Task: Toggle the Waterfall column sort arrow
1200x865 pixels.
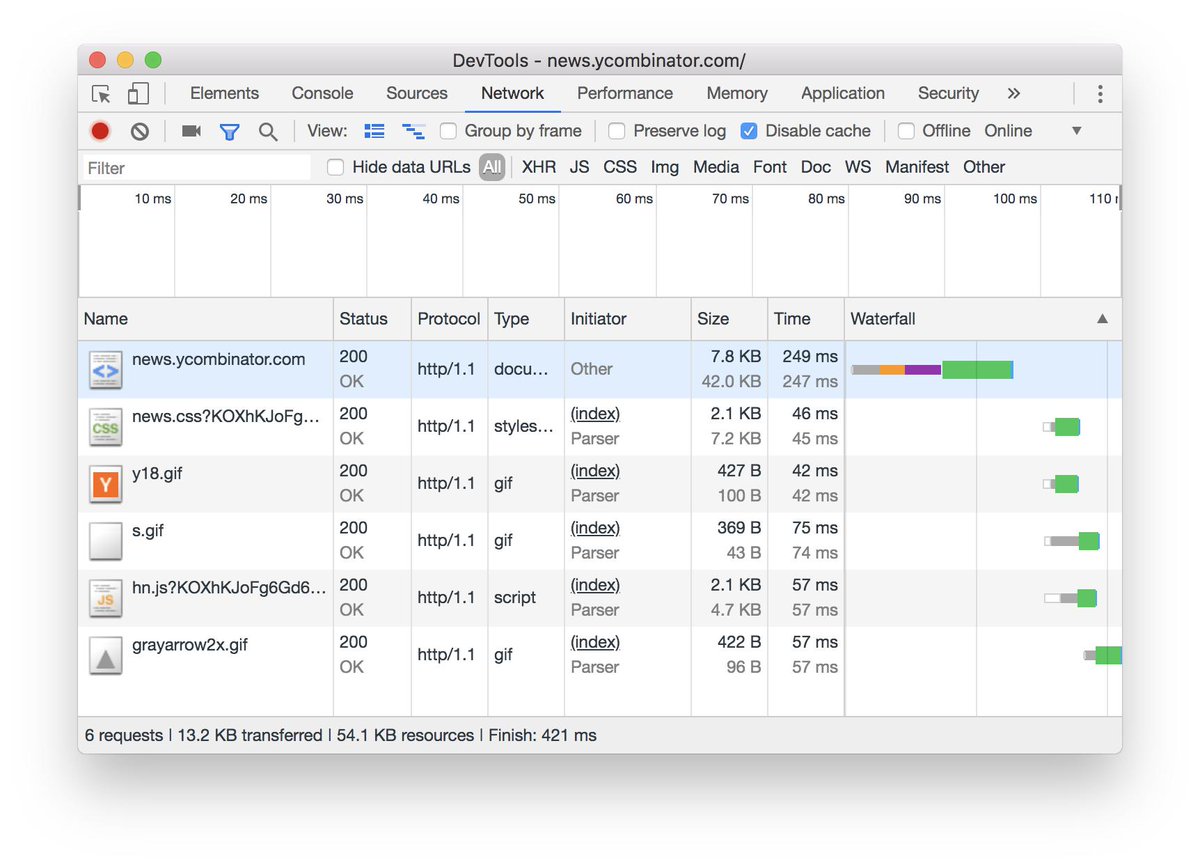Action: [x=1102, y=319]
